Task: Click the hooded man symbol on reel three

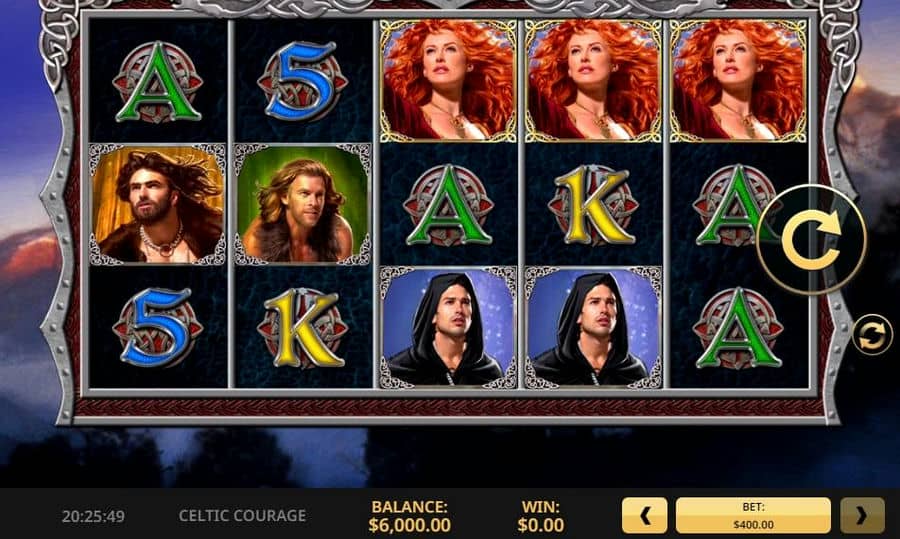Action: tap(448, 327)
